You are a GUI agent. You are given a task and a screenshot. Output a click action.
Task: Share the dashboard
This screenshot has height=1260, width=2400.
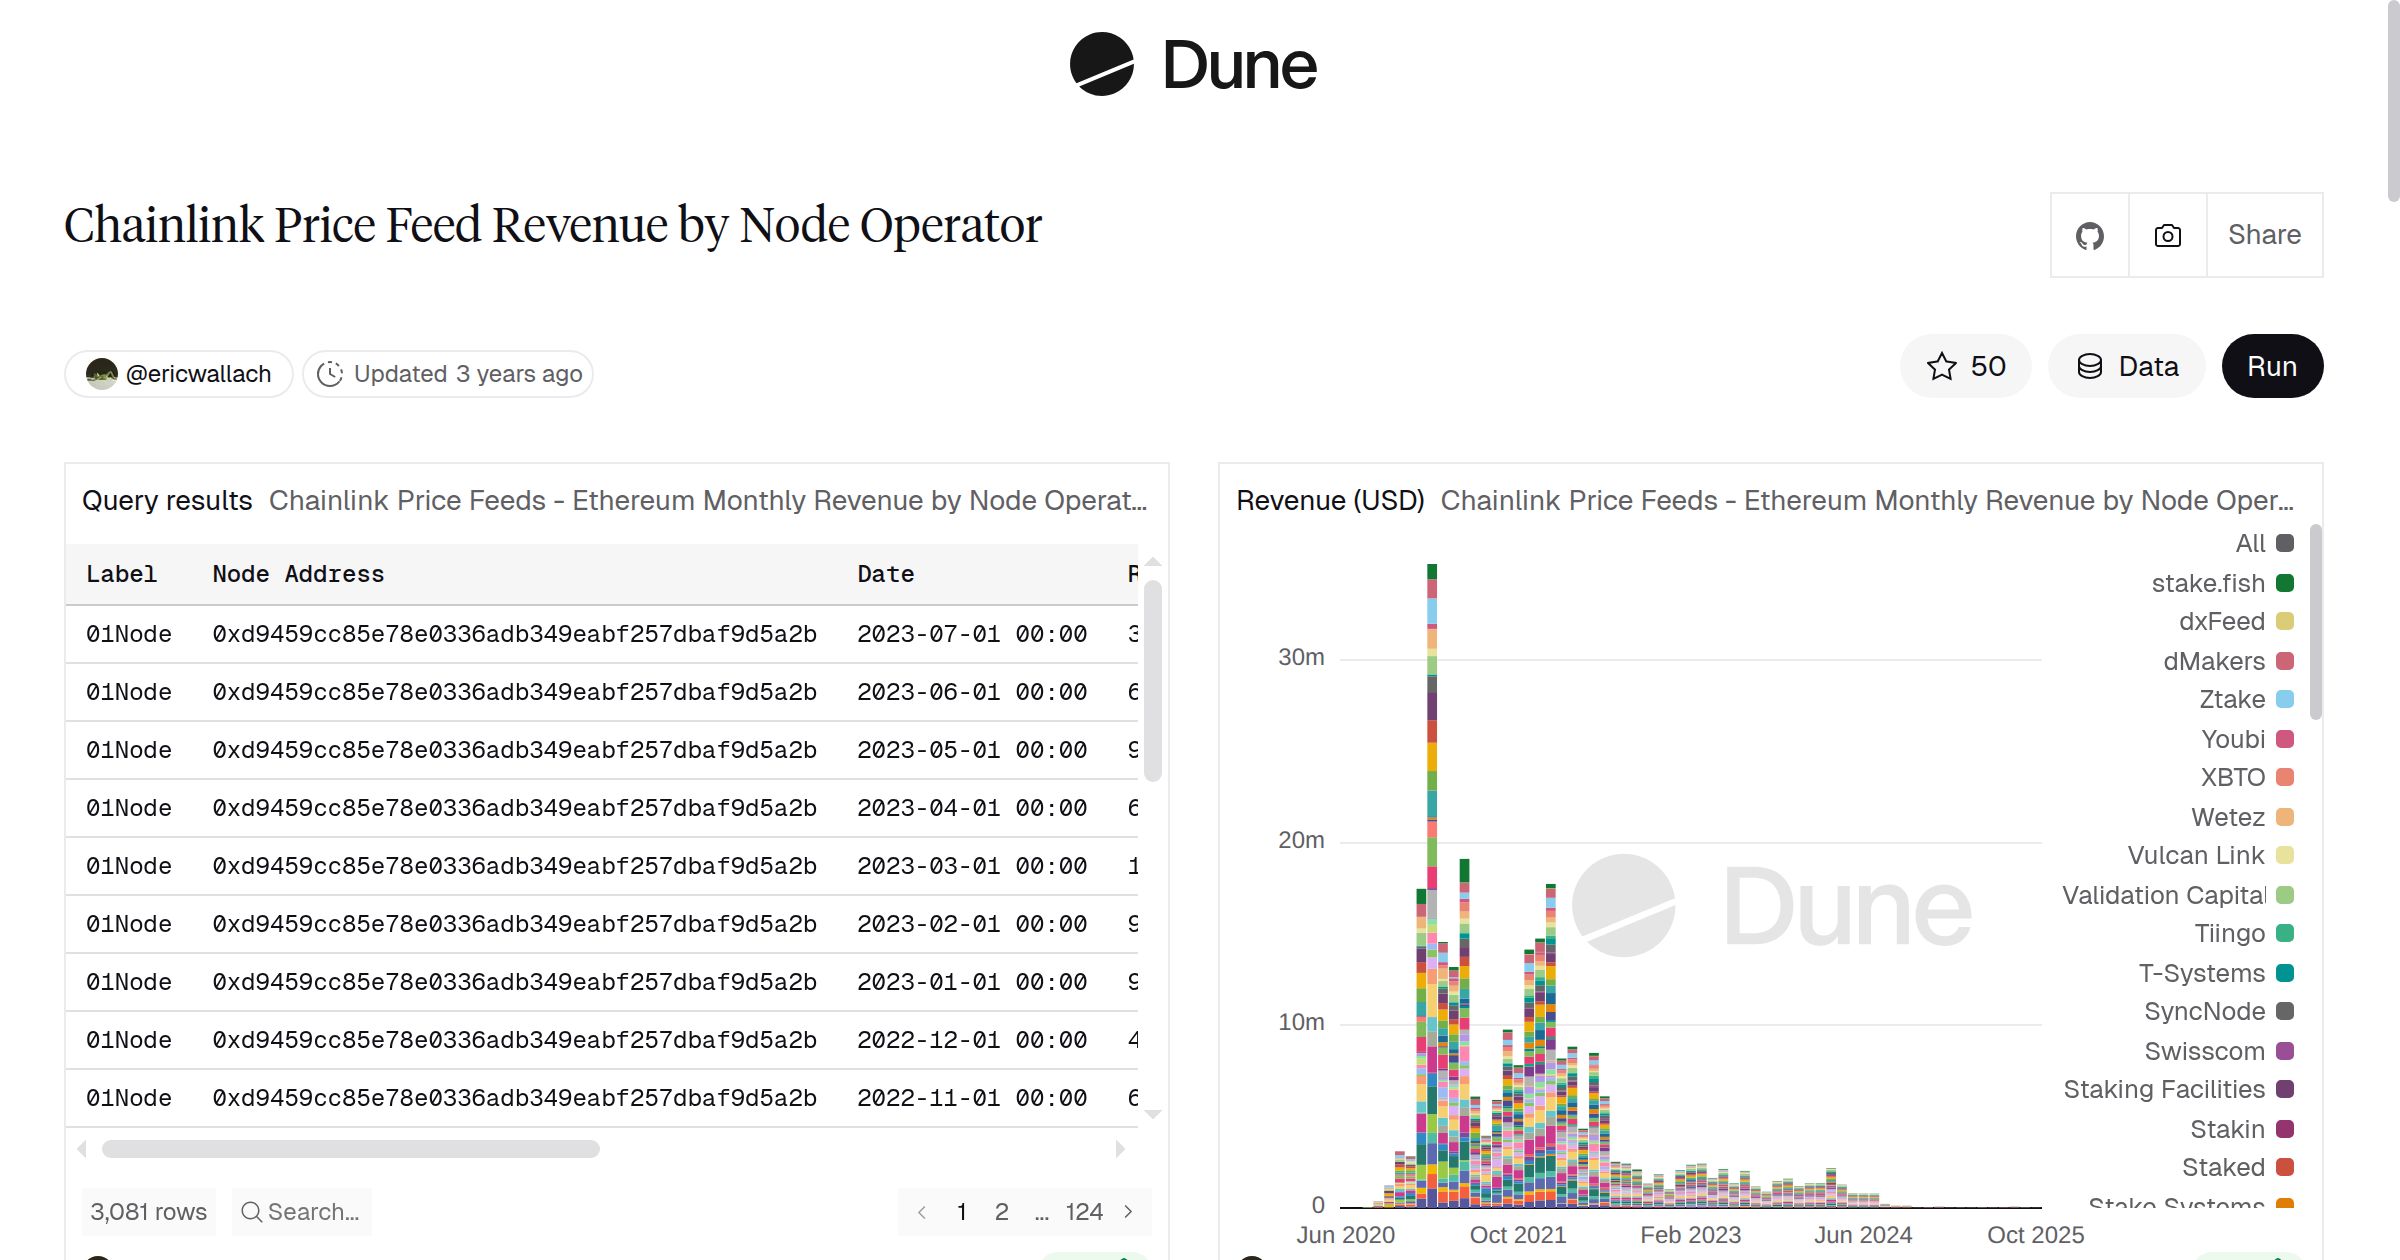[2264, 235]
